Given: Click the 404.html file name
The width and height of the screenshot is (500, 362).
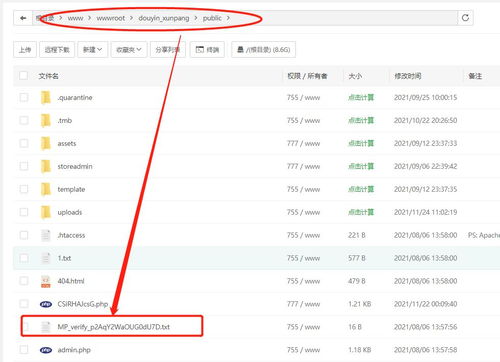Looking at the screenshot, I should click(71, 281).
